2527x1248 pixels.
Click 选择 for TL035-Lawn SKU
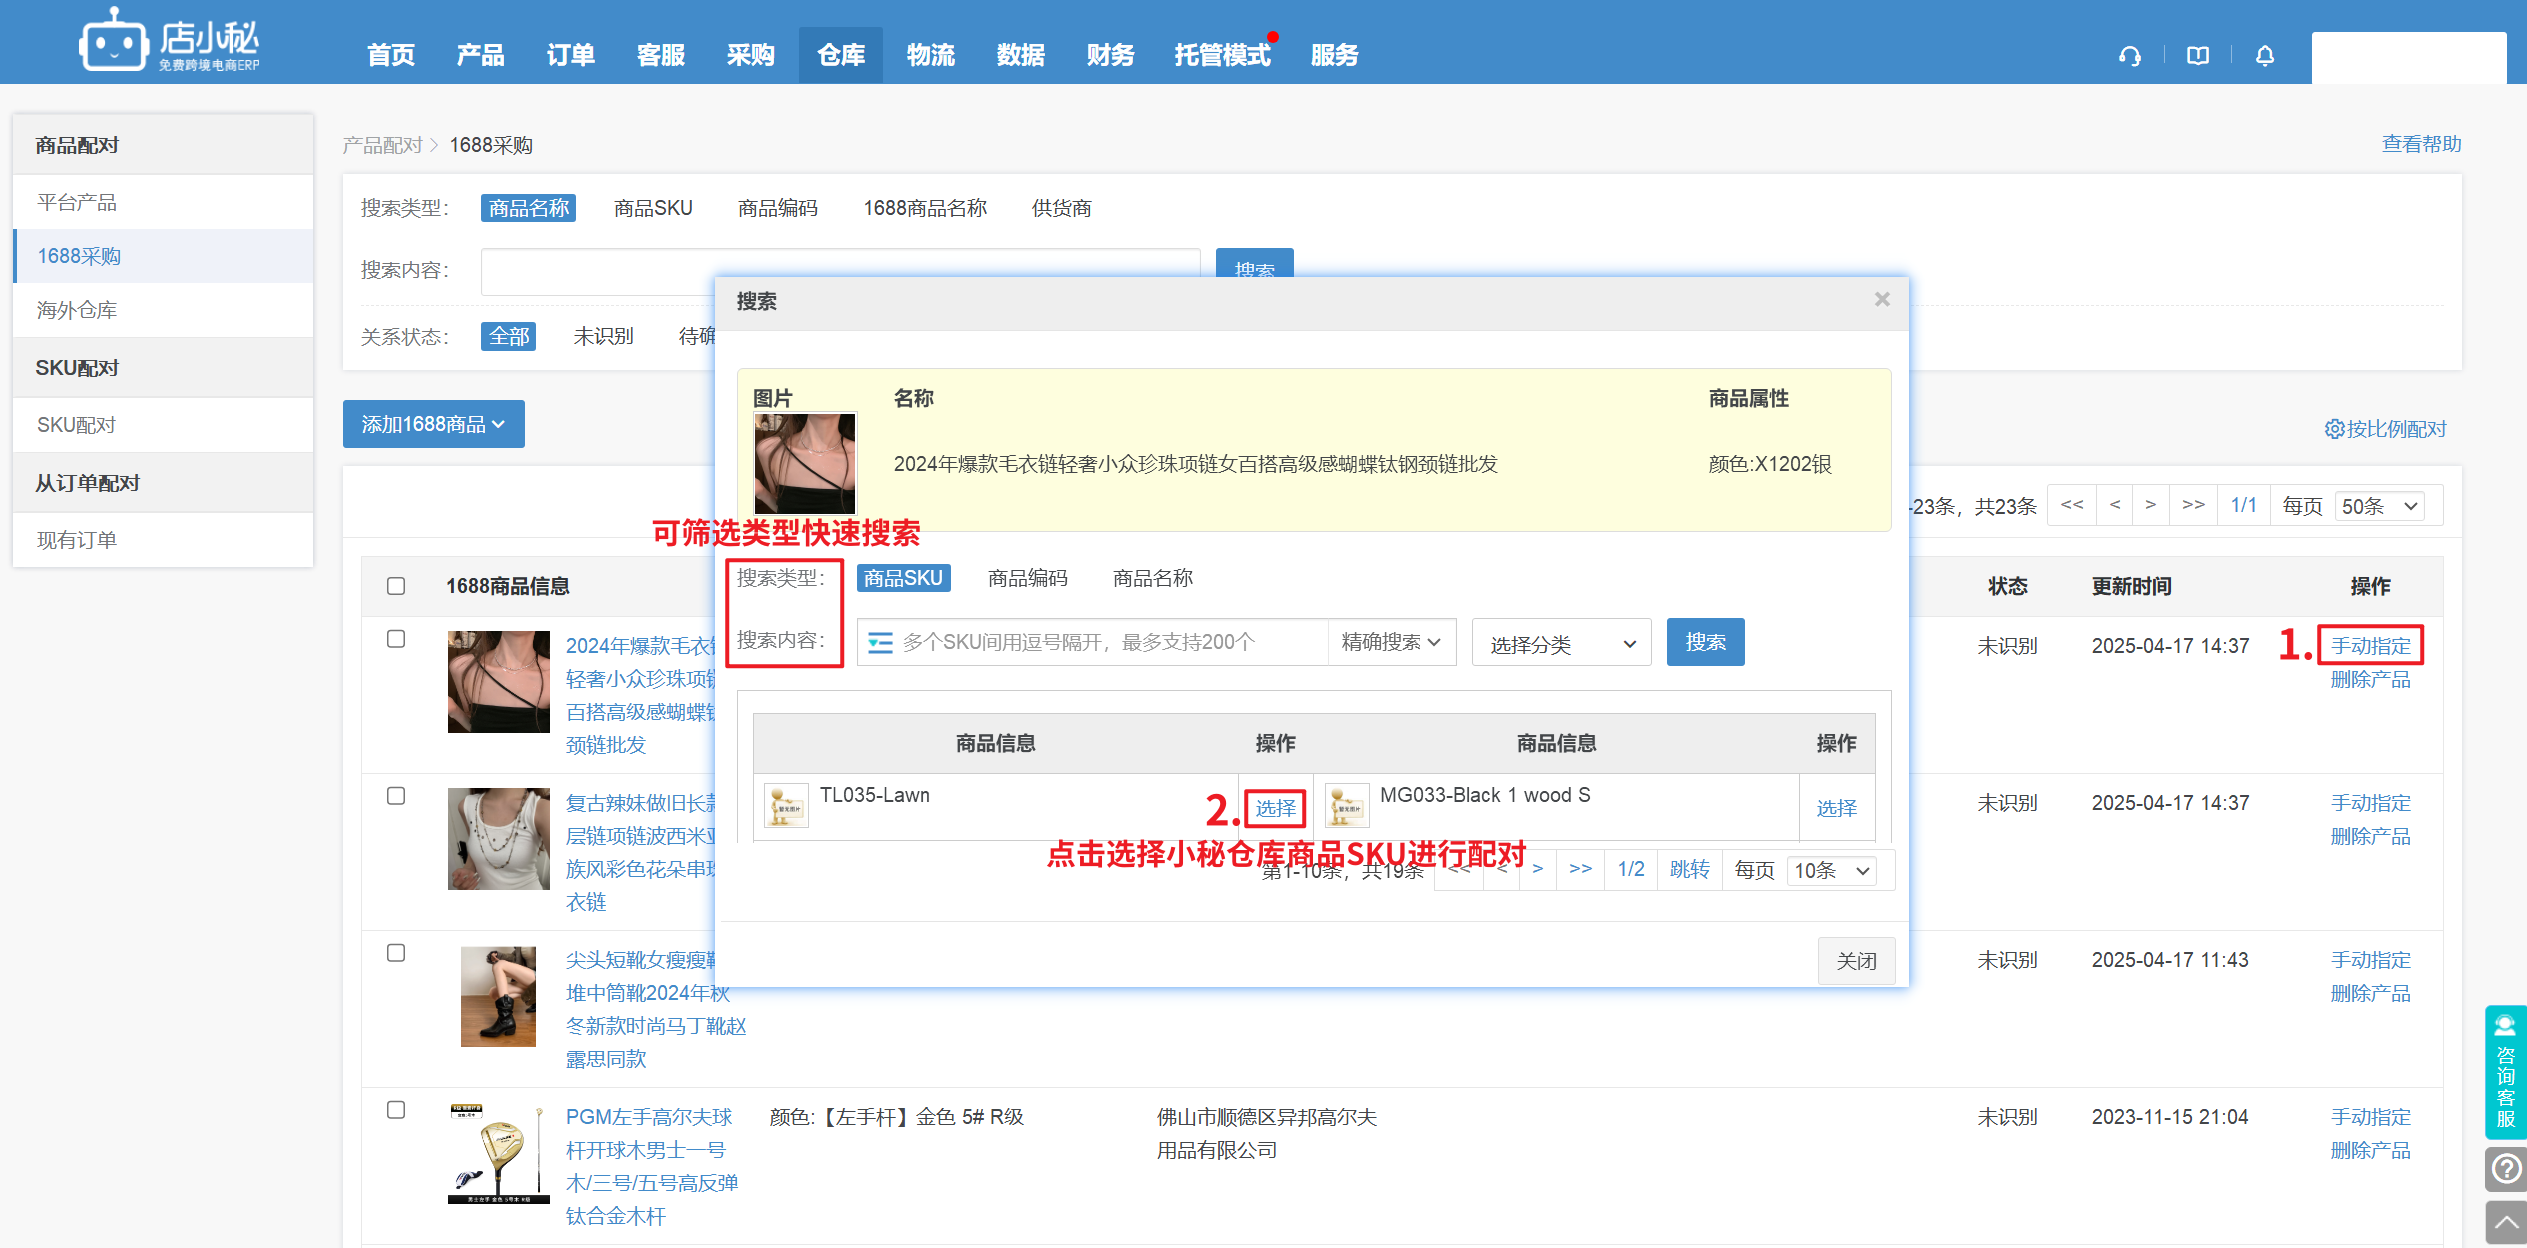click(1275, 808)
